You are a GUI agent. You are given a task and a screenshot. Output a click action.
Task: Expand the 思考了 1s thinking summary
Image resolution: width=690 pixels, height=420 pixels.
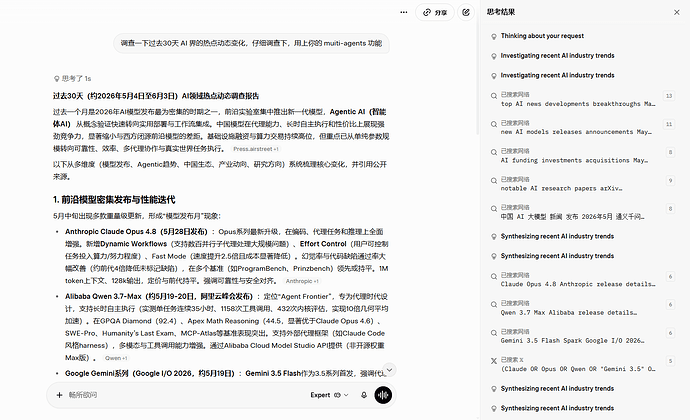point(72,79)
